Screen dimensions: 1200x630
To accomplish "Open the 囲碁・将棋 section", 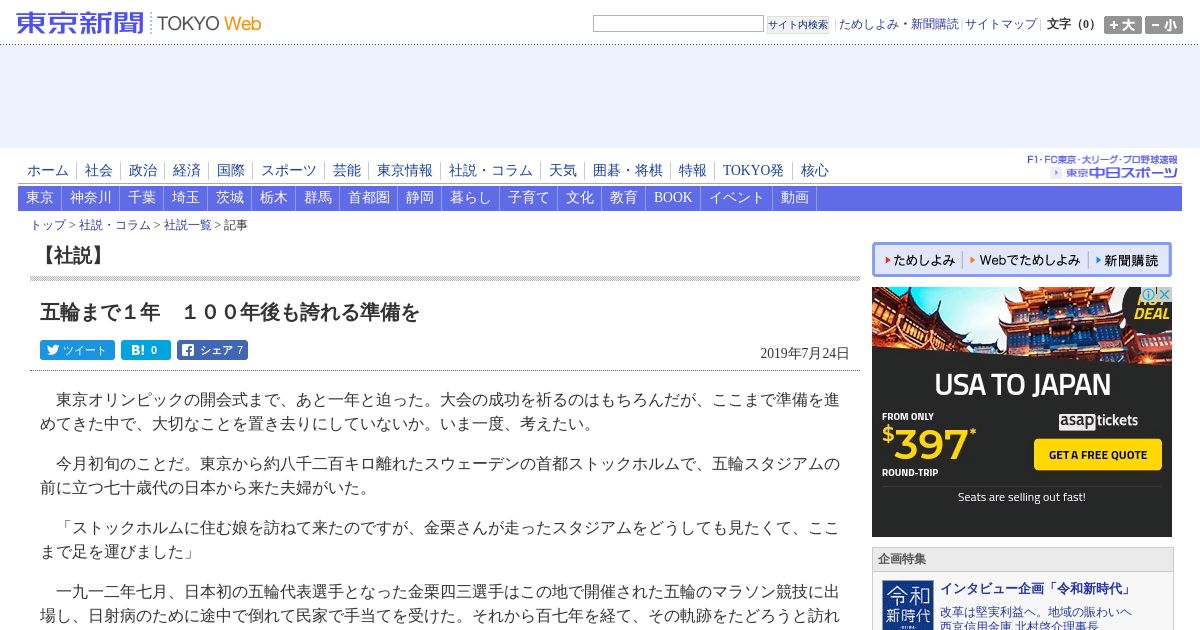I will 628,171.
